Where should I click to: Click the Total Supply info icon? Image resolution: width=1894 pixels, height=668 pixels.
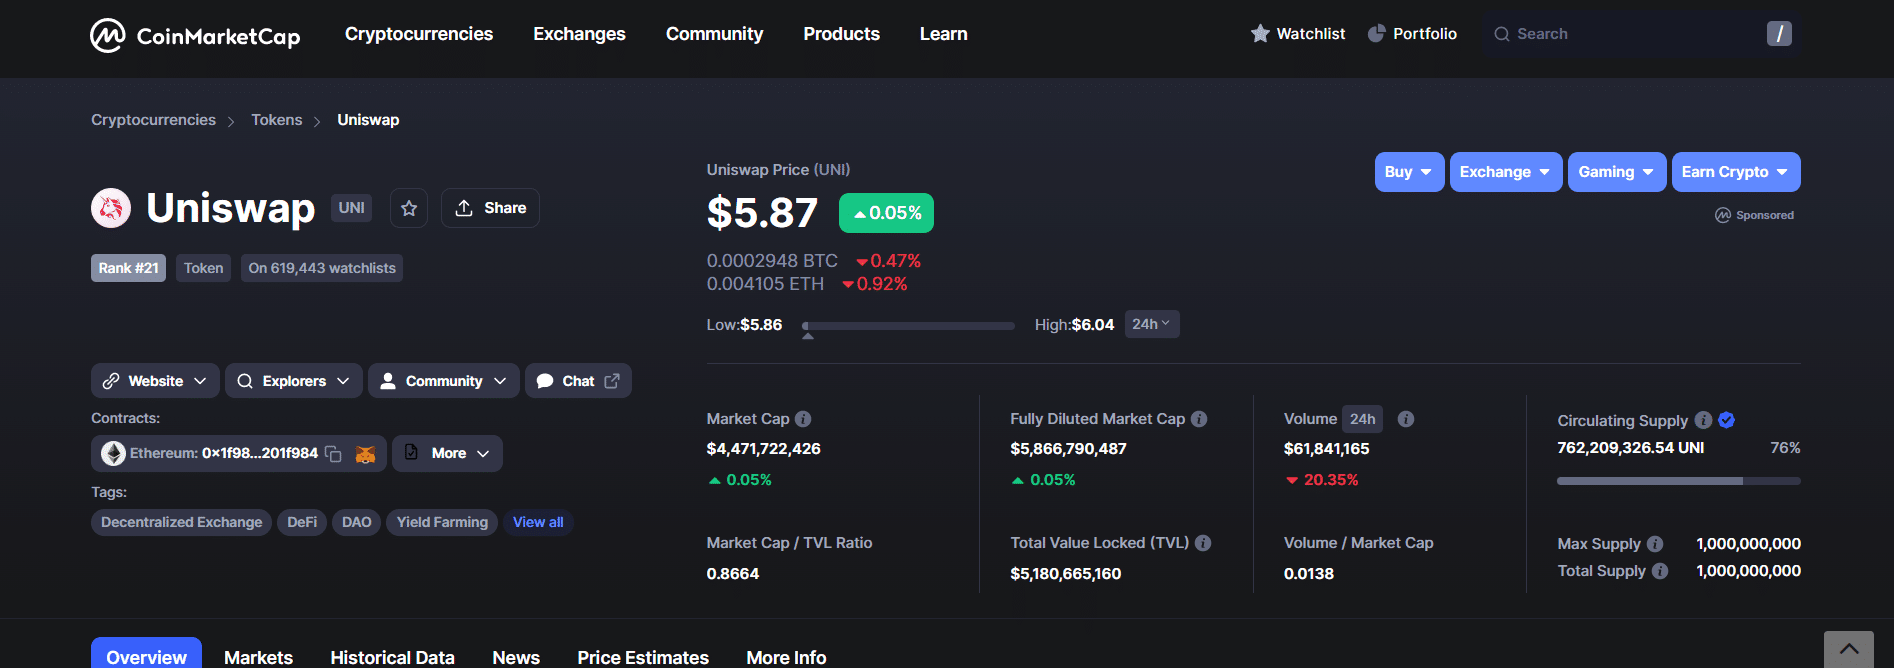[1660, 571]
